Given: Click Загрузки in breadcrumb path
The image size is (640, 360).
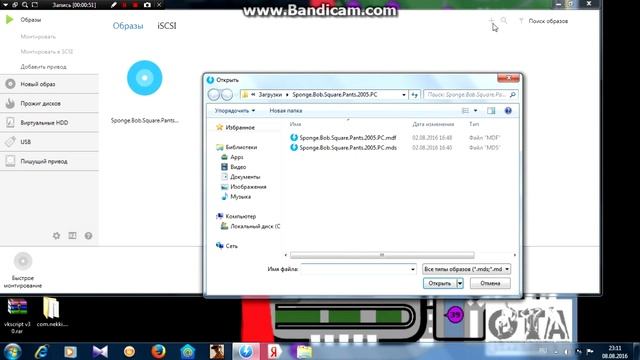Looking at the screenshot, I should point(270,95).
